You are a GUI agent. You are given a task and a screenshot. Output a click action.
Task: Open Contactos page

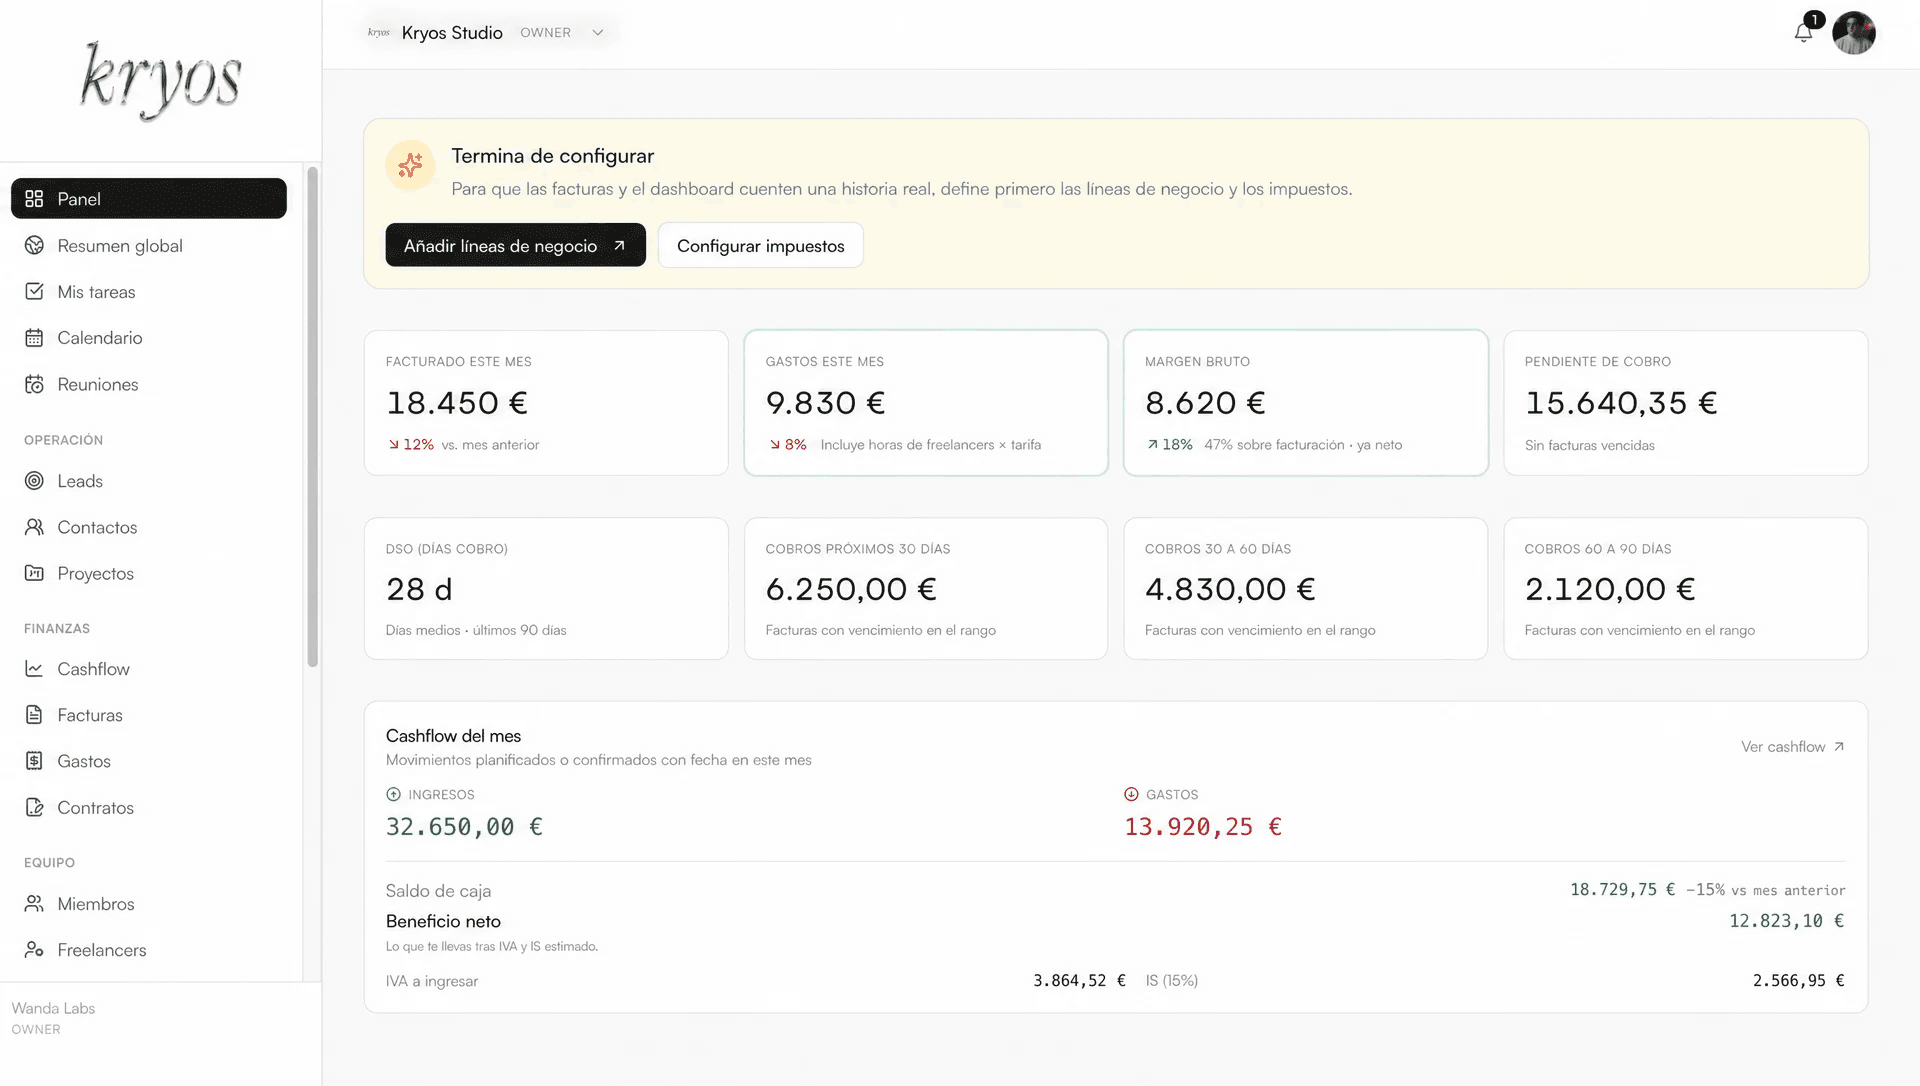click(x=149, y=527)
